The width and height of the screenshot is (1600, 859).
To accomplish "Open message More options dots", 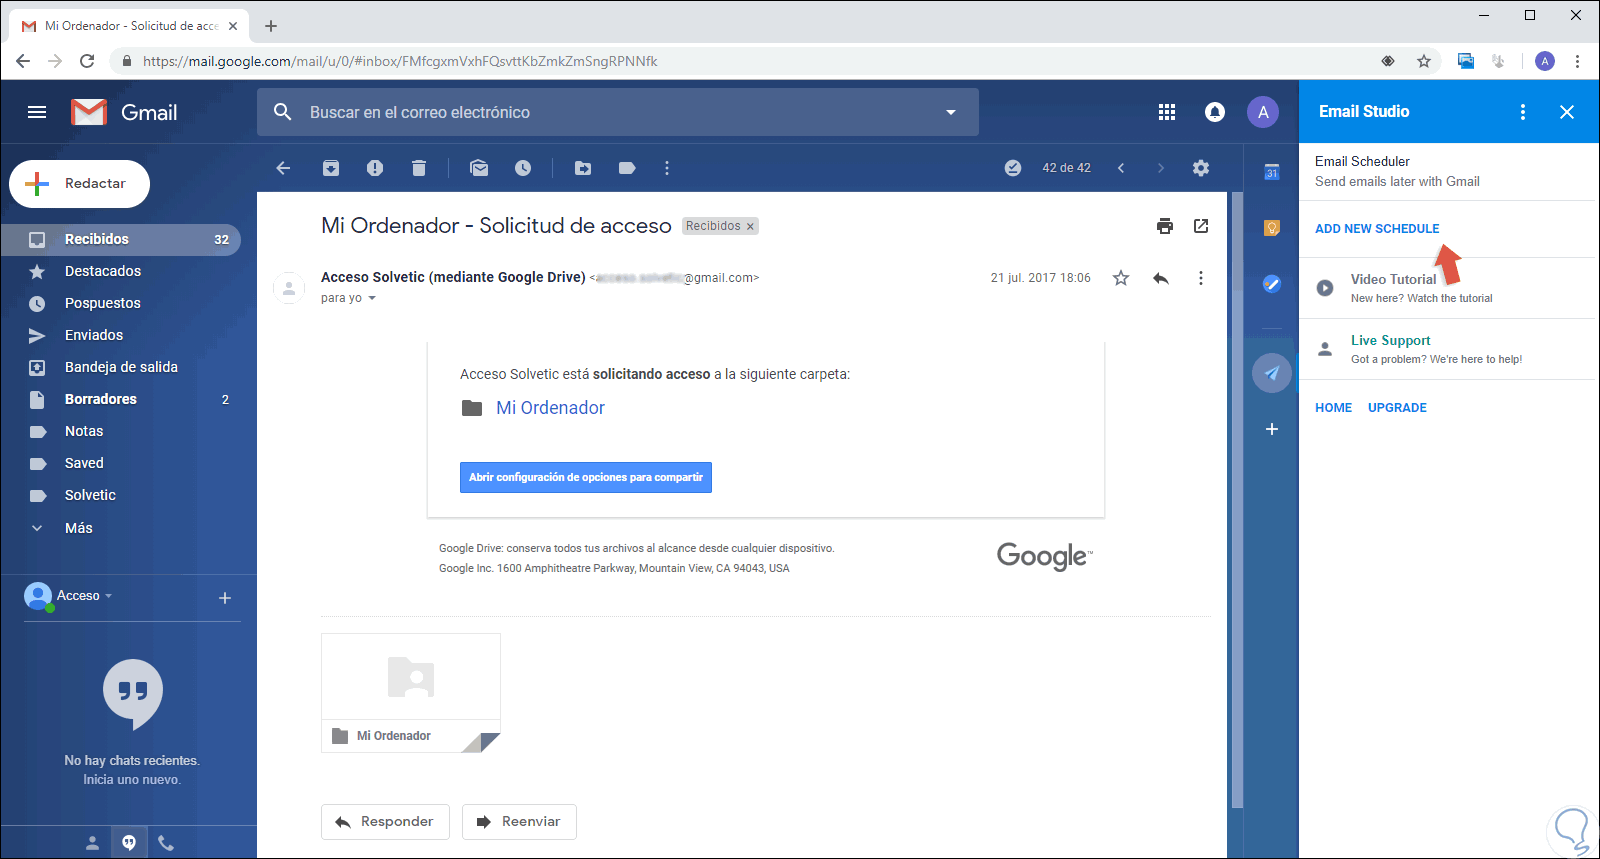I will pos(1201,278).
